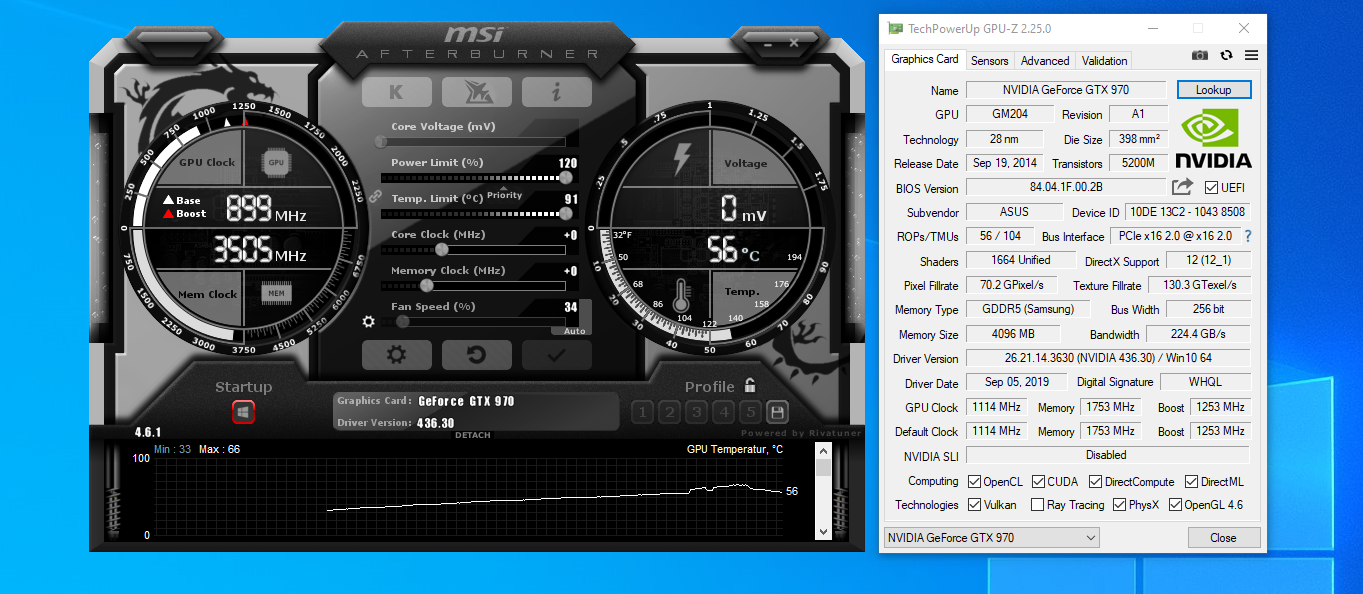
Task: Apply settings with the checkmark button
Action: [557, 355]
